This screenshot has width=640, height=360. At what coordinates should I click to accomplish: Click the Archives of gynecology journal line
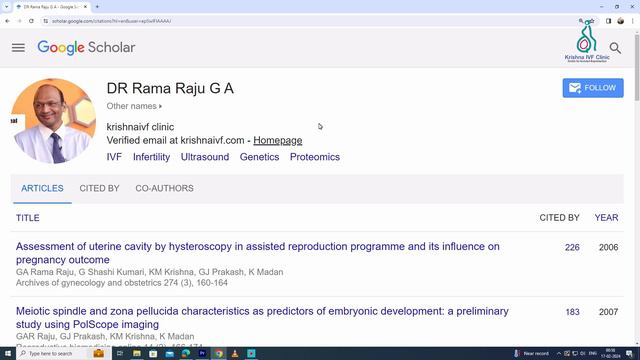pos(122,283)
